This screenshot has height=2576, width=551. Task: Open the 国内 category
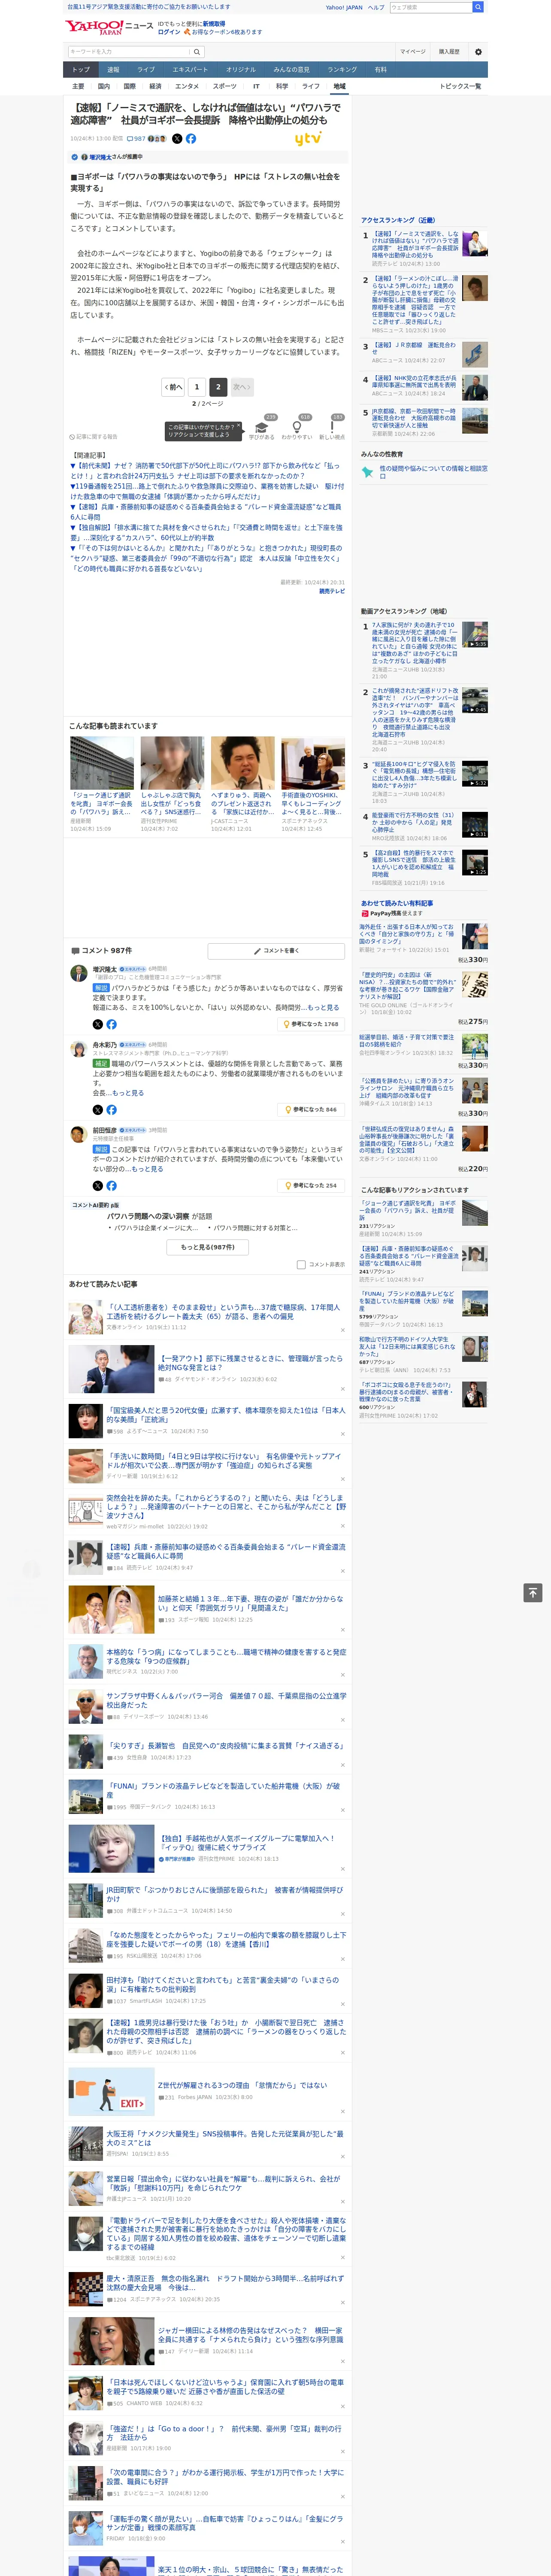click(x=104, y=87)
